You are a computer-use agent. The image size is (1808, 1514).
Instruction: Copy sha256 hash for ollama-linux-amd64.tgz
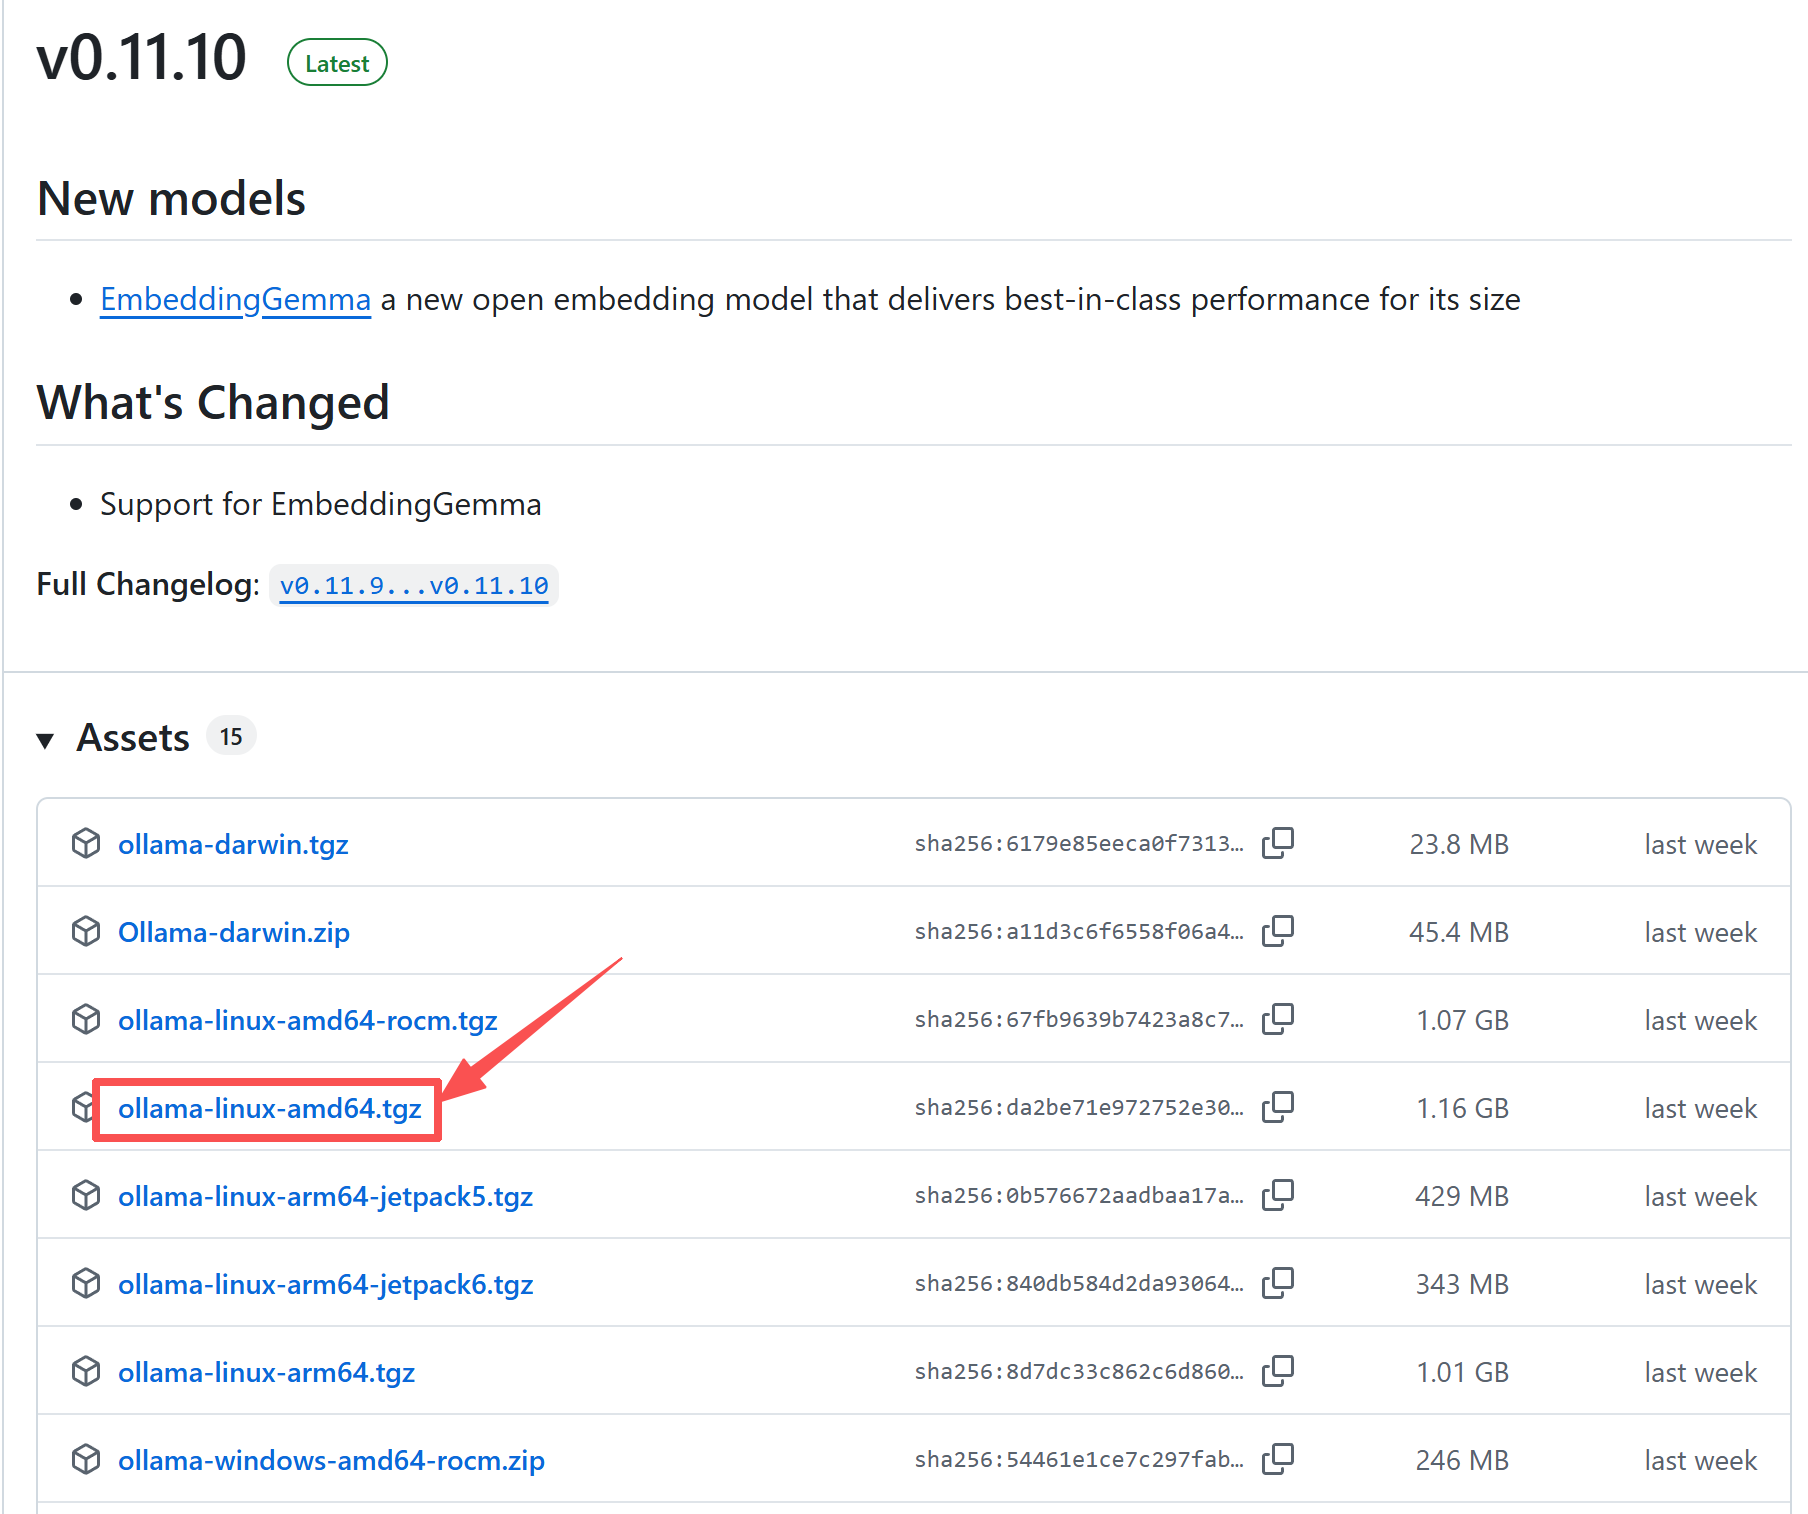point(1278,1107)
